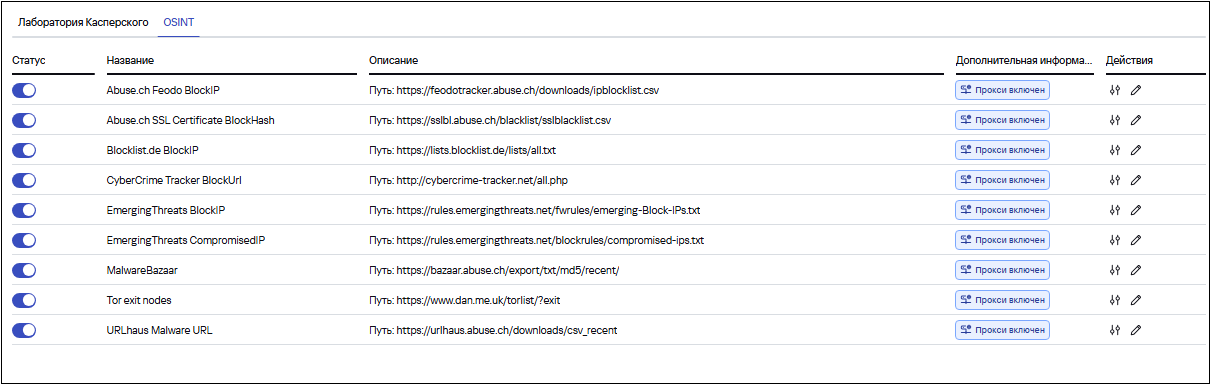This screenshot has width=1212, height=384.
Task: Toggle status of Blocklist.de BlockIP
Action: pyautogui.click(x=24, y=150)
